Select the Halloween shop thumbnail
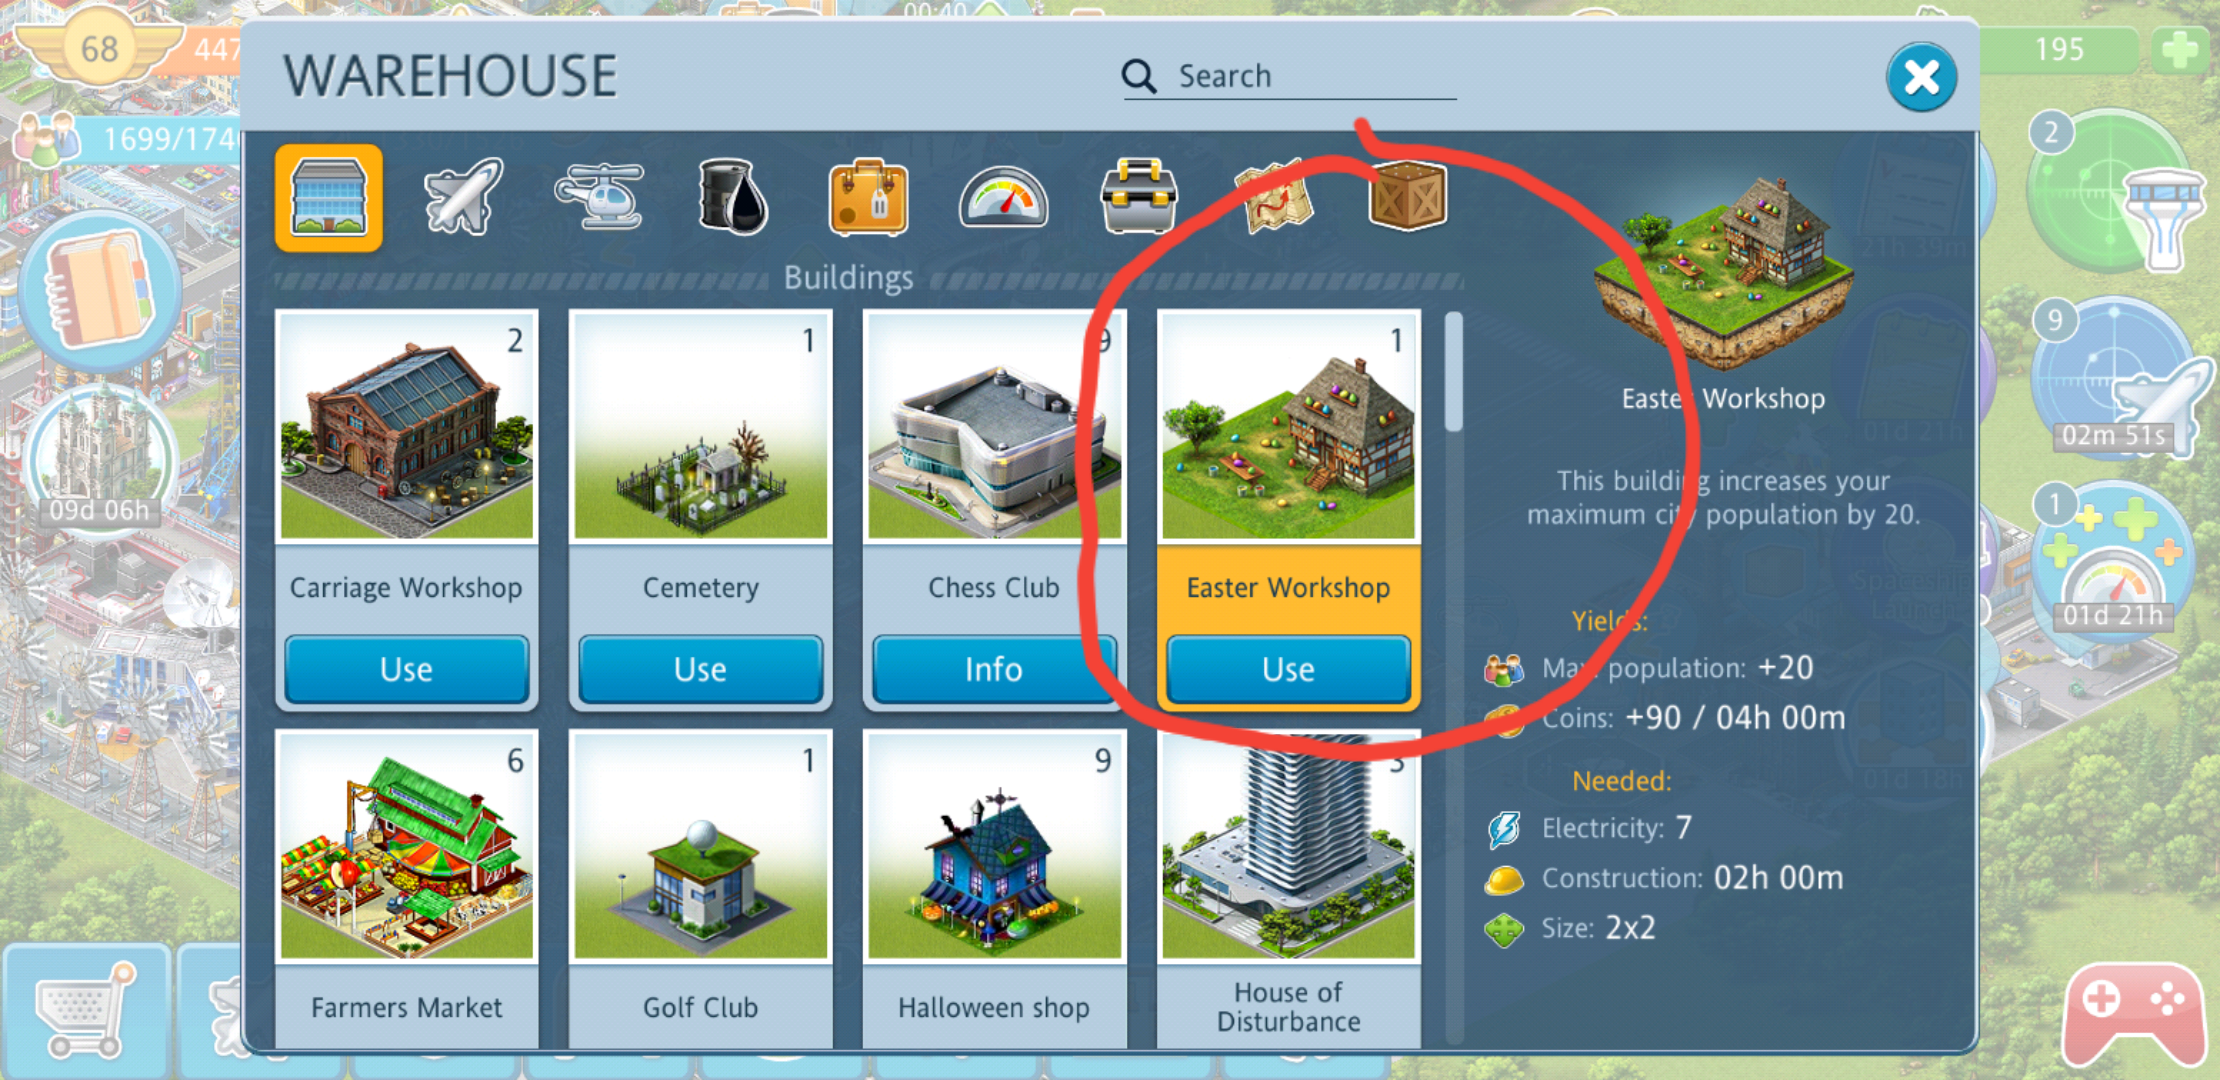2220x1080 pixels. pos(995,845)
